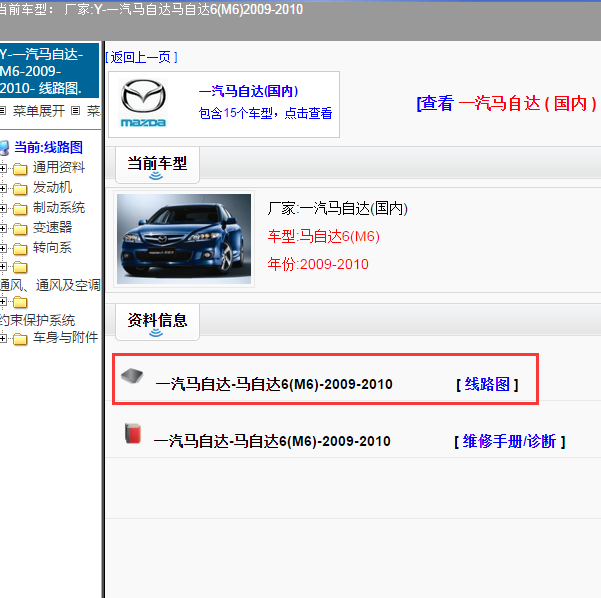This screenshot has width=601, height=598.
Task: Open the red repair manual book icon
Action: pyautogui.click(x=133, y=434)
